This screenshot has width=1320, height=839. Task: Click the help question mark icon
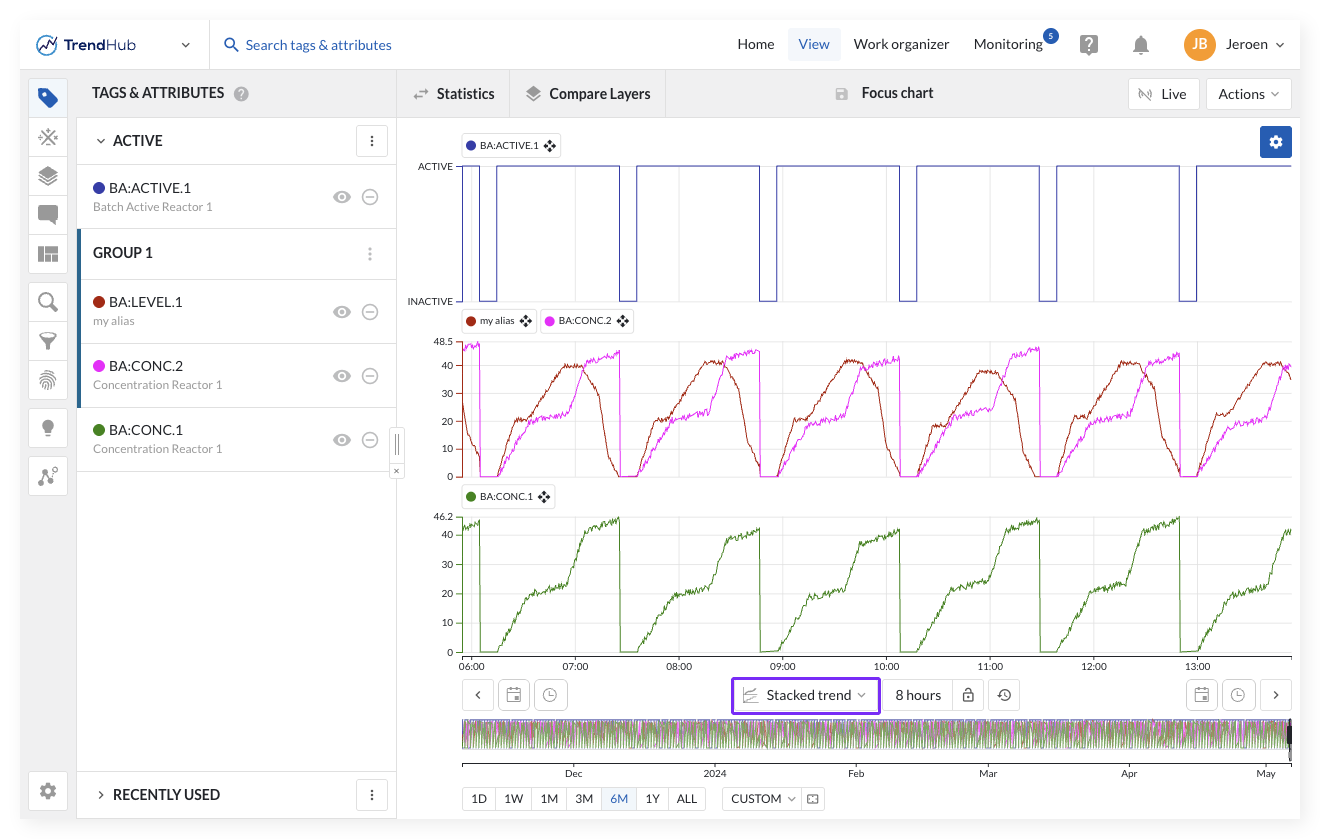click(1089, 45)
